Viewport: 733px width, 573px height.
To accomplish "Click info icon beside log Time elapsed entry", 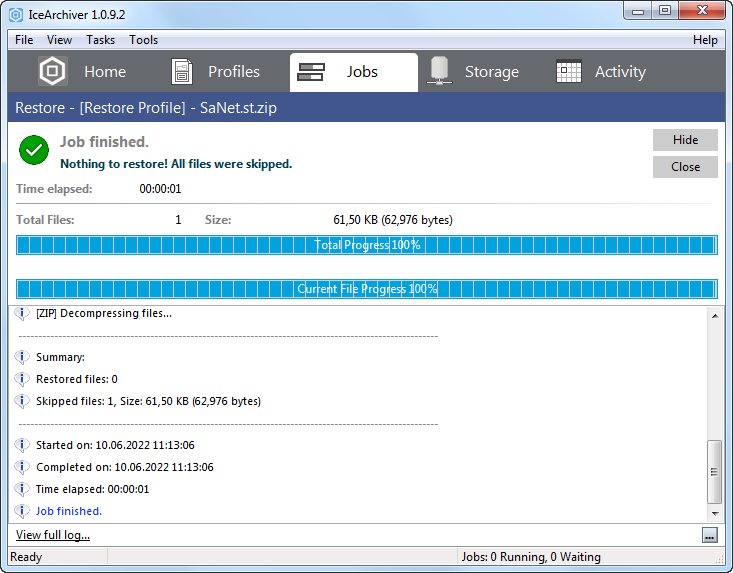I will tap(22, 489).
